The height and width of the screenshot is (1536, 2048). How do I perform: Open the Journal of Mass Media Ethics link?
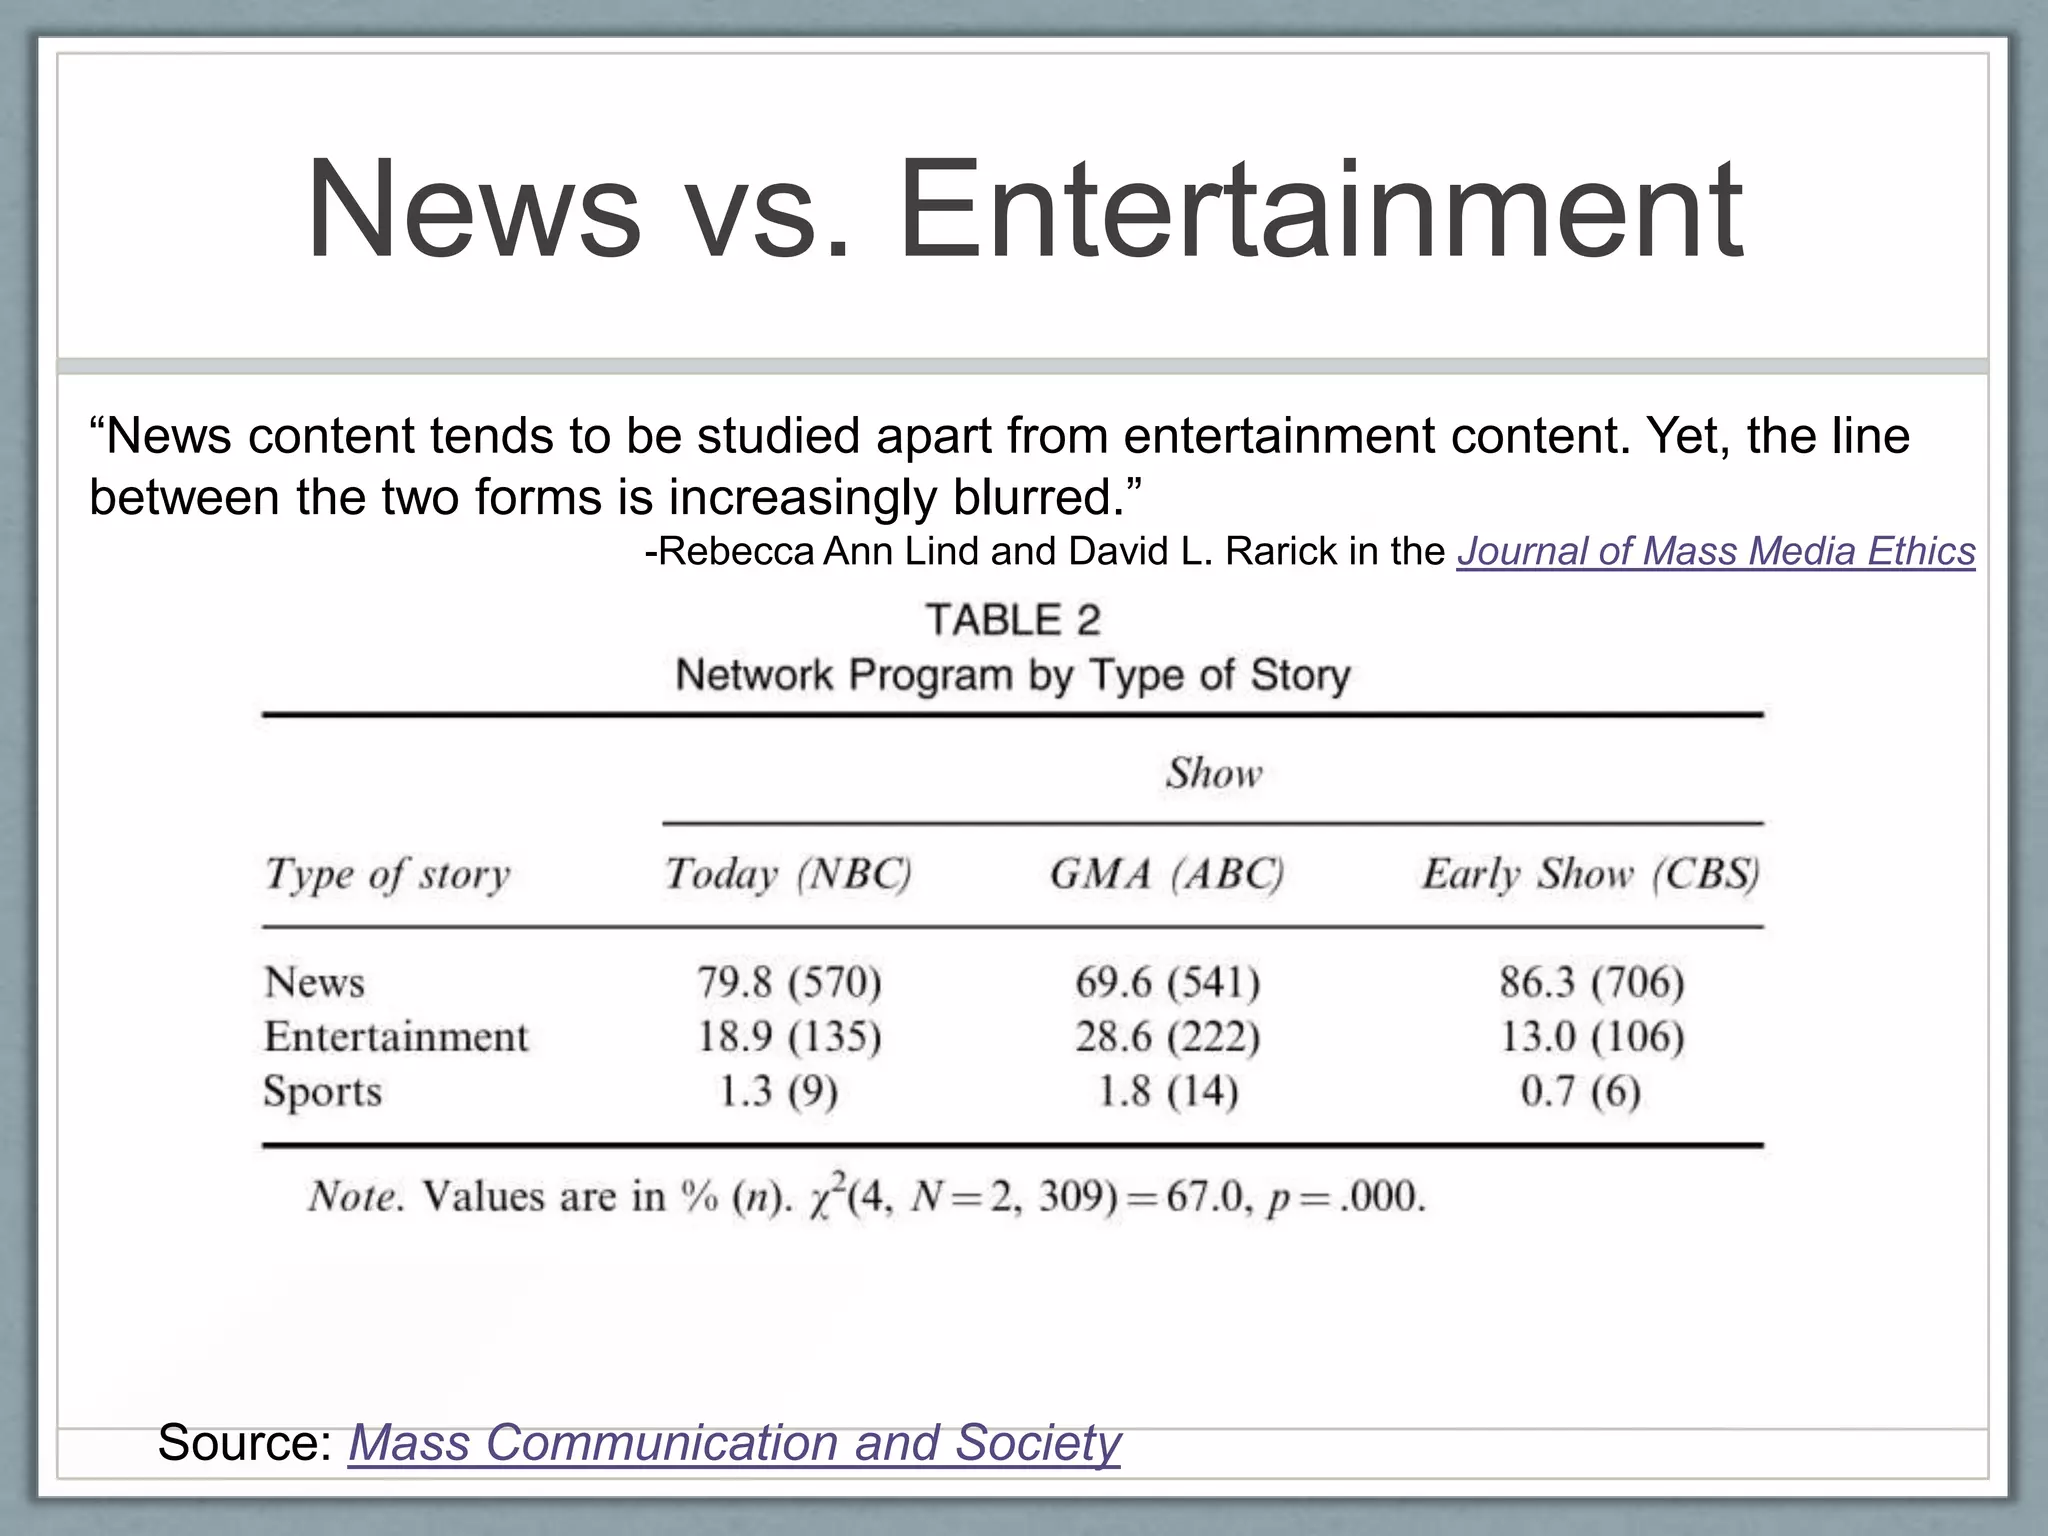[x=1715, y=552]
